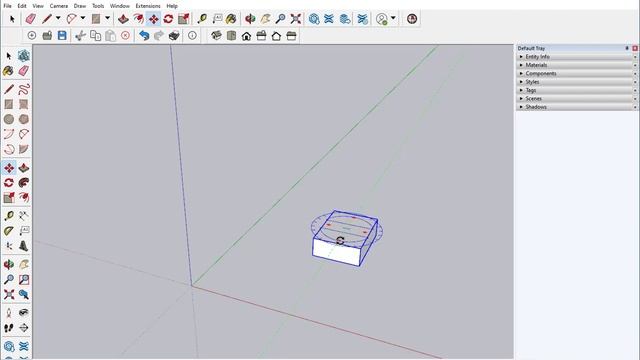Expand the Components panel
640x360 pixels.
pyautogui.click(x=577, y=73)
